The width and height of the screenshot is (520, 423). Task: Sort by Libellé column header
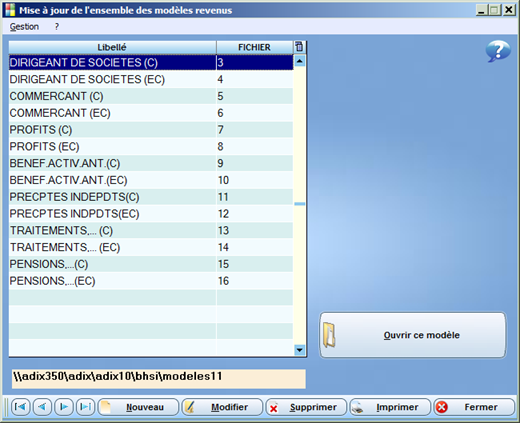pyautogui.click(x=112, y=47)
